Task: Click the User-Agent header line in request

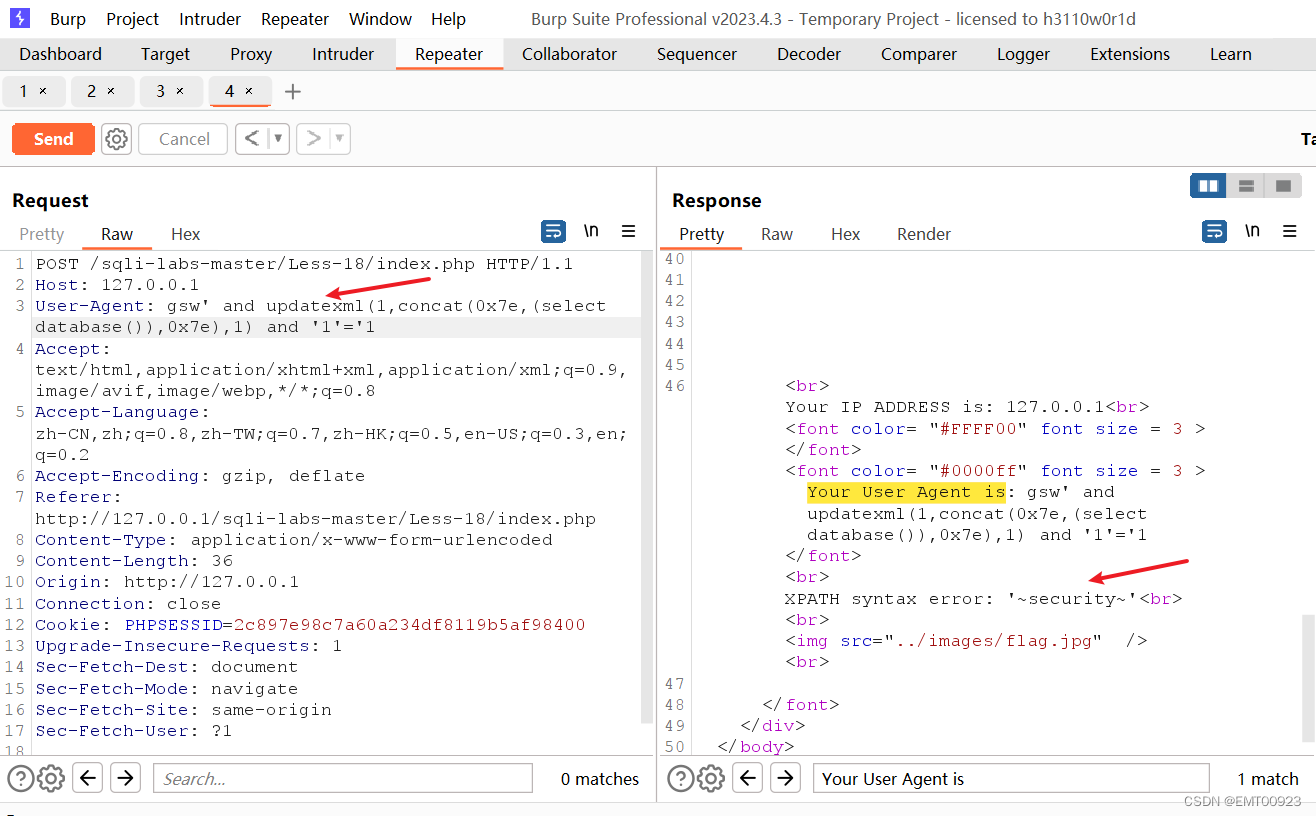Action: coord(321,316)
